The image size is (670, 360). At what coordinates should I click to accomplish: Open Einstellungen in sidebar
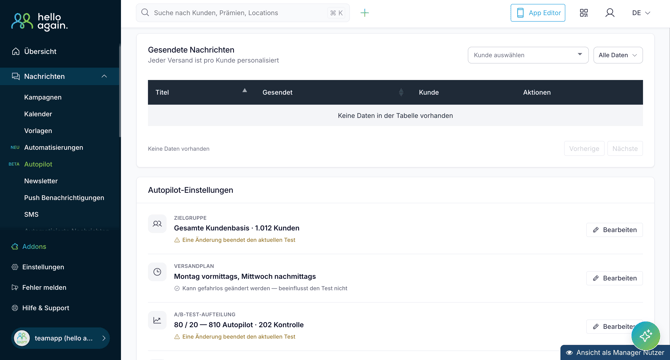click(43, 267)
